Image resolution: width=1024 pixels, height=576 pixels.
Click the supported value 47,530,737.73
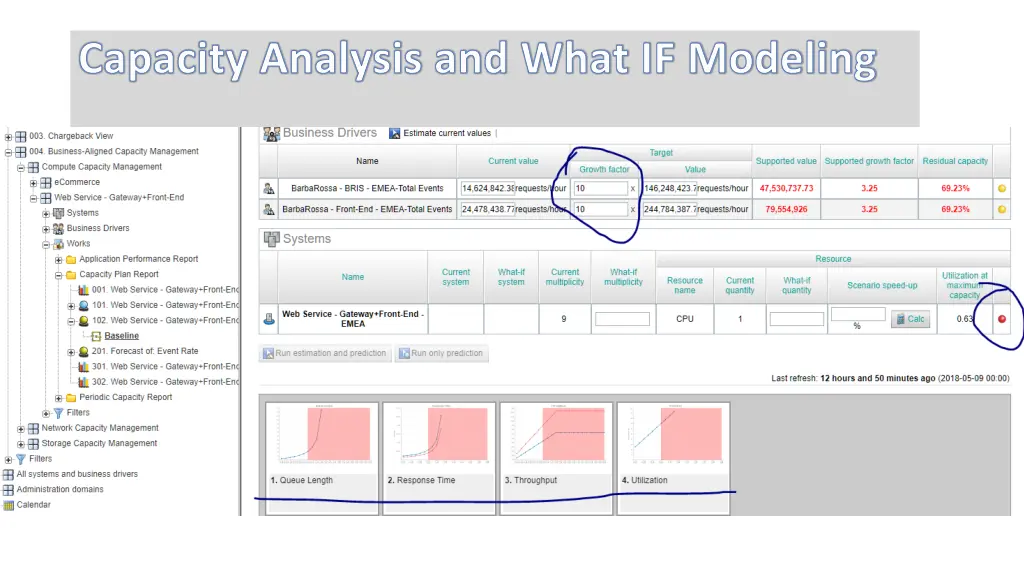point(786,188)
